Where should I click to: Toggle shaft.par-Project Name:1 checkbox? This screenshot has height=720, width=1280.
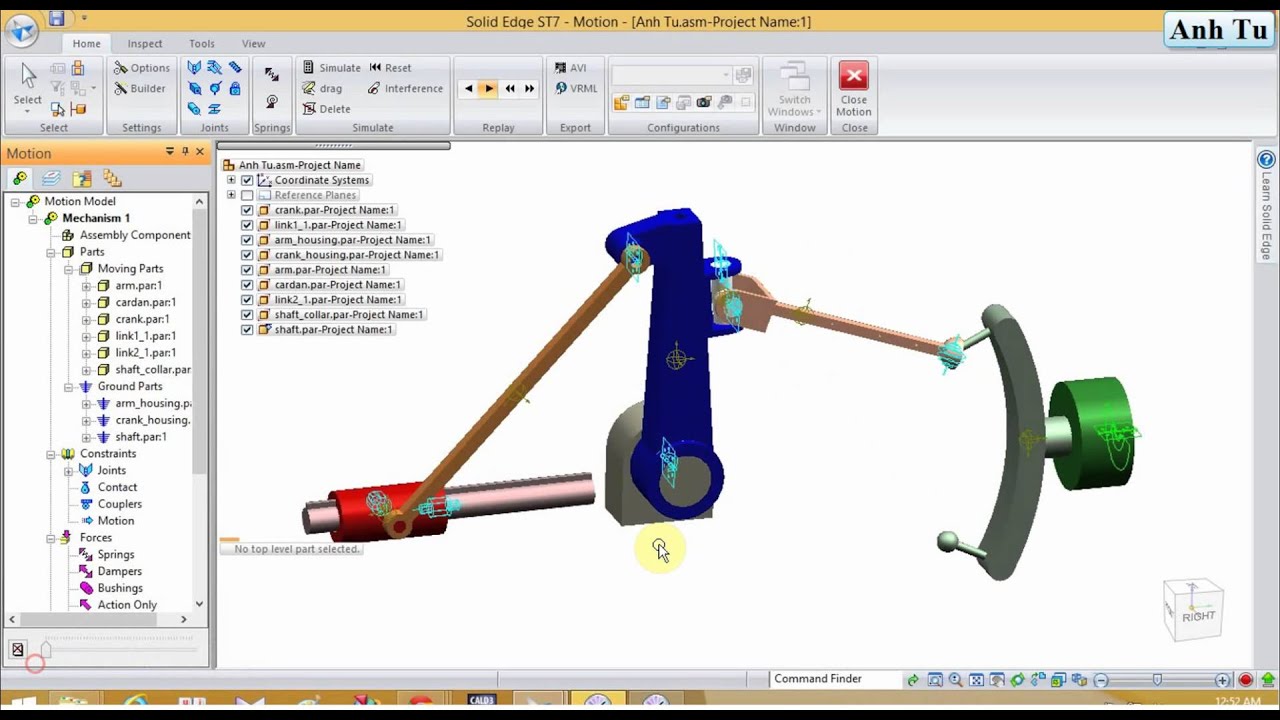(x=247, y=330)
